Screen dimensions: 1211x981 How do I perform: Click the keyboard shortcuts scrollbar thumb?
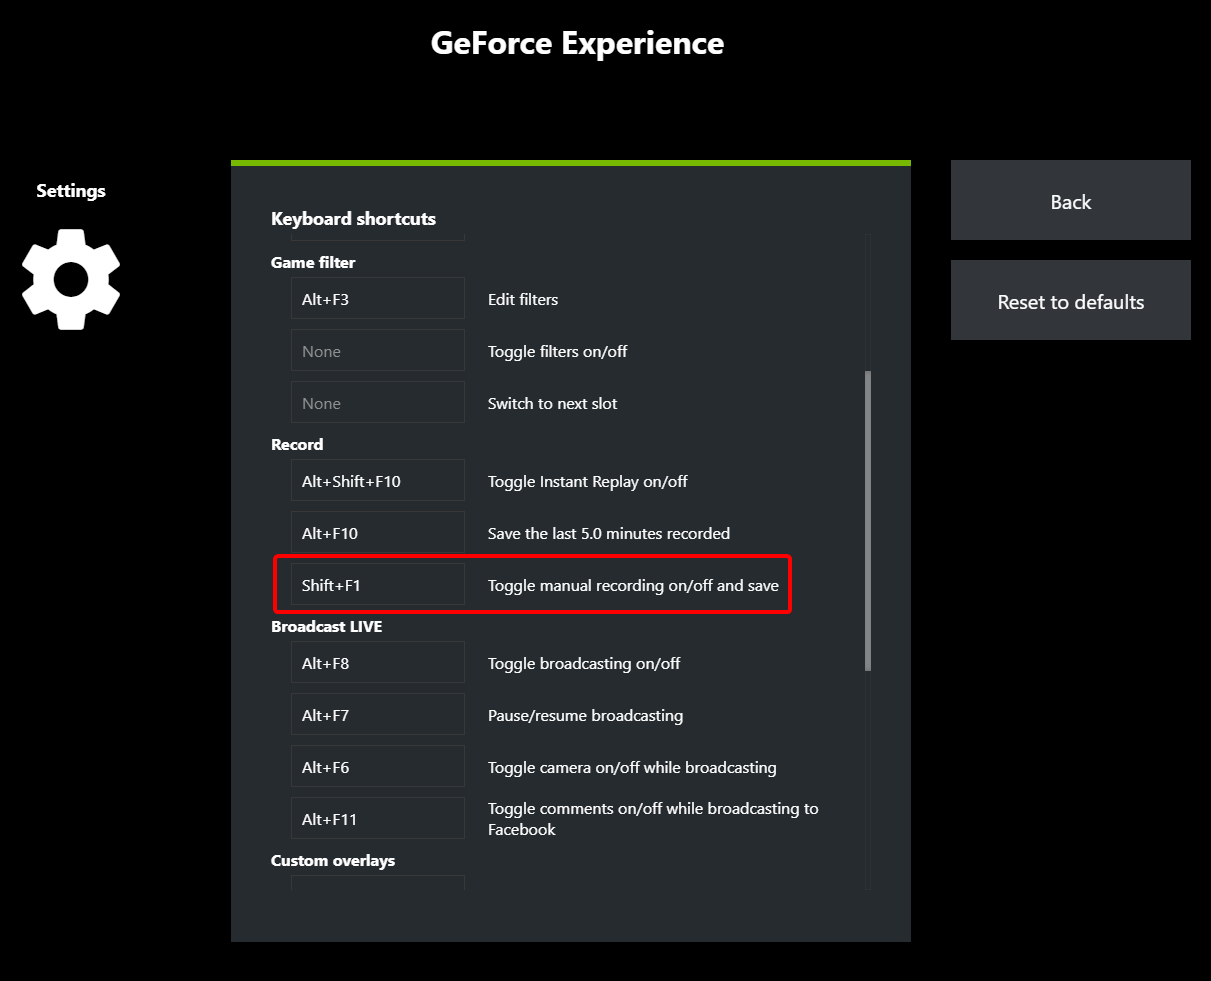868,520
